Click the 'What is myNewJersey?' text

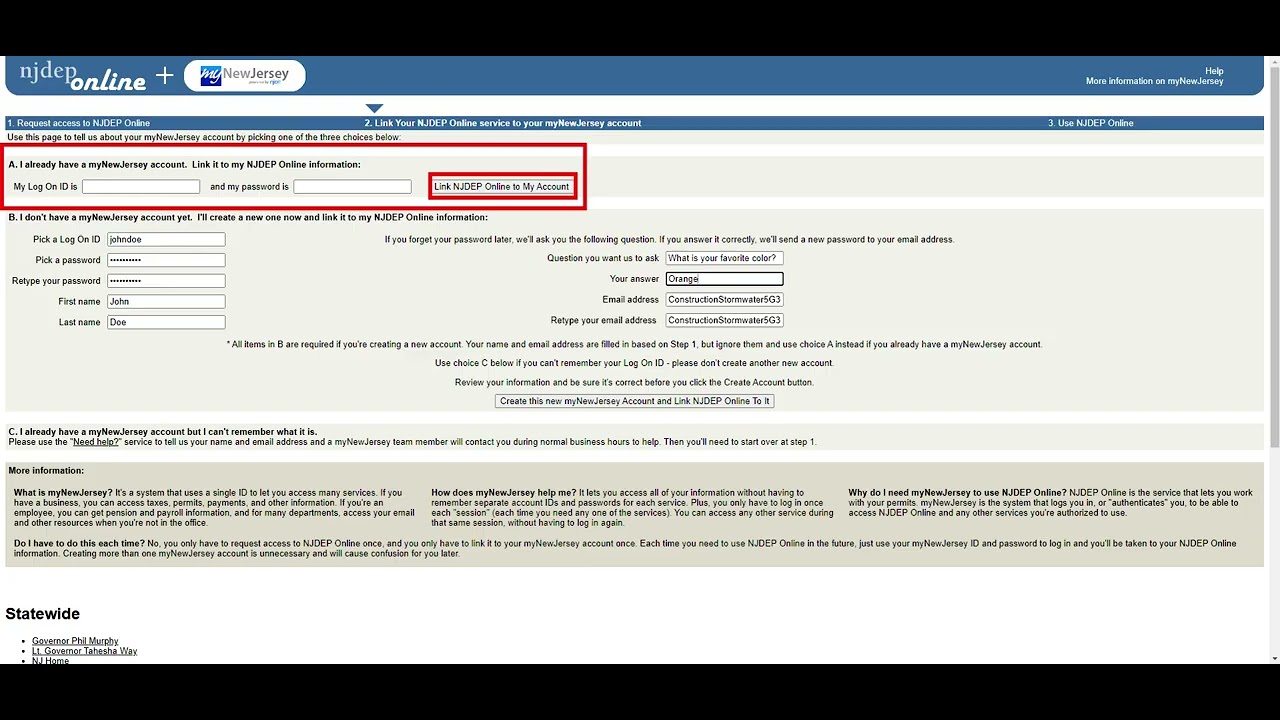click(63, 493)
